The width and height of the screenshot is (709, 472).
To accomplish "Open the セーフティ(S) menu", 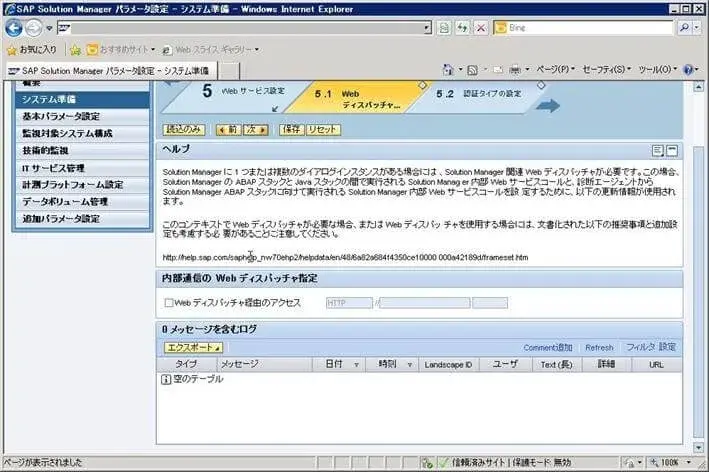I will point(606,70).
